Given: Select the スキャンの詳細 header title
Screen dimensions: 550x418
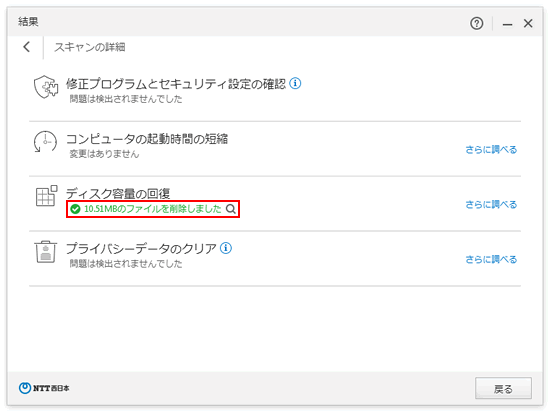Looking at the screenshot, I should click(90, 47).
